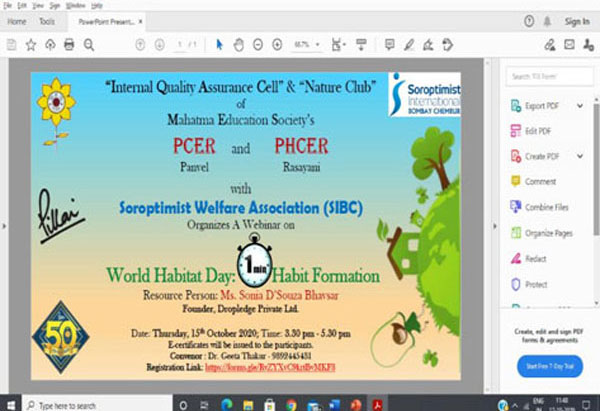Click the page number field
Image resolution: width=600 pixels, height=411 pixels.
coord(180,45)
